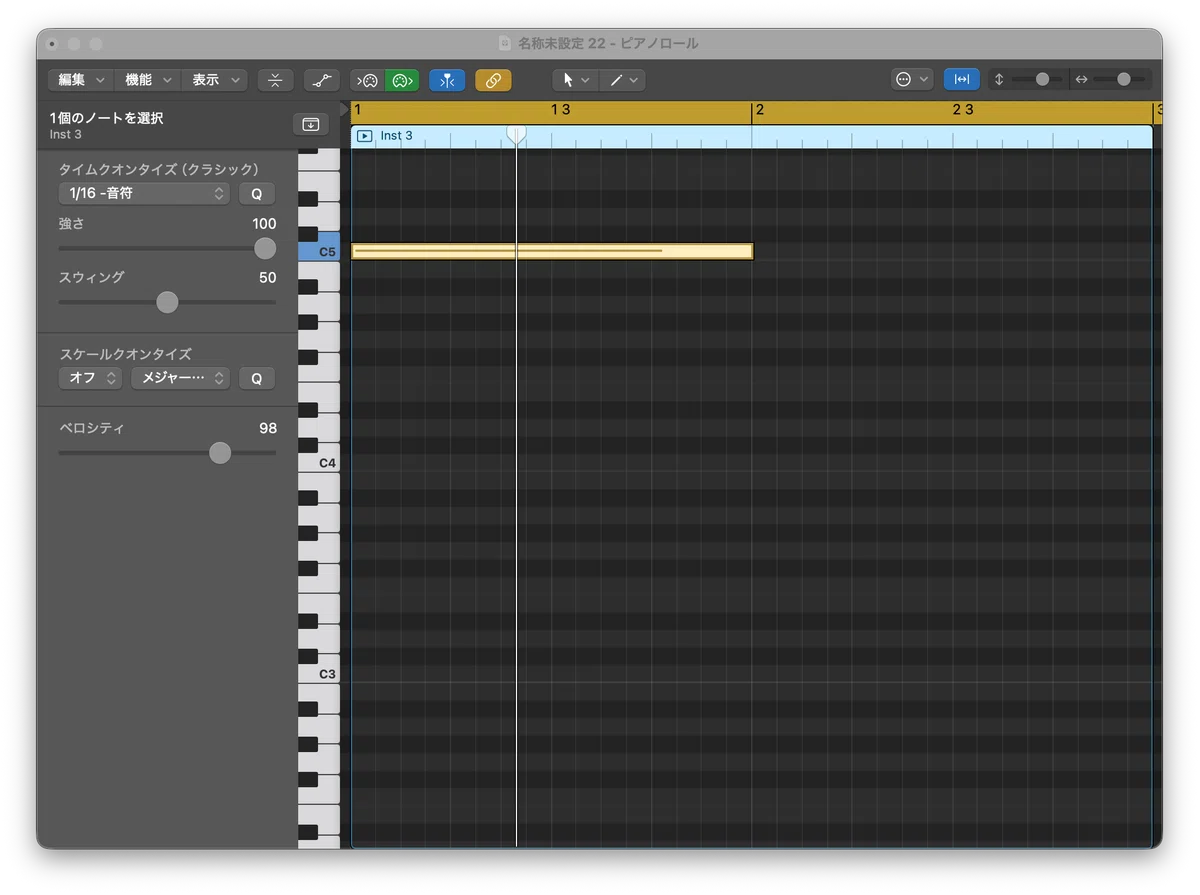Click the Inst 3 region header
1200x895 pixels.
[x=752, y=136]
